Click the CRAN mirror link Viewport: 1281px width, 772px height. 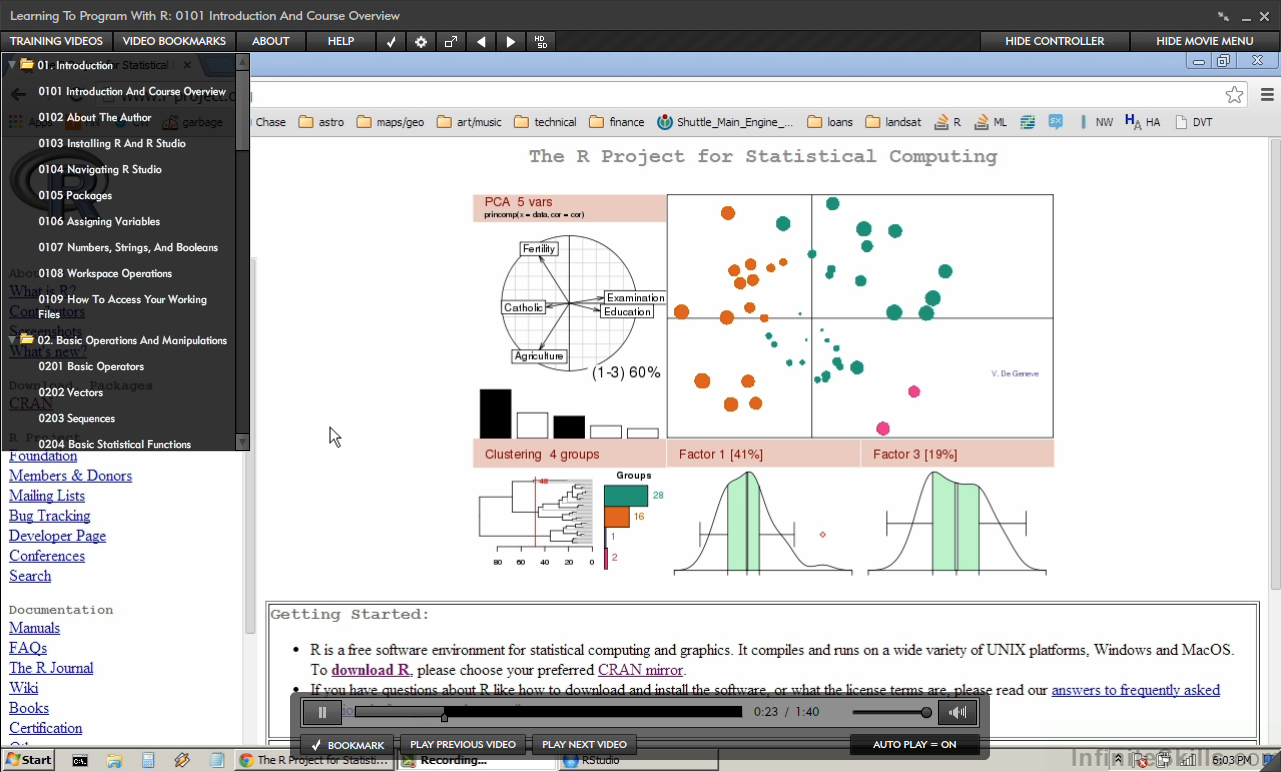[x=640, y=670]
